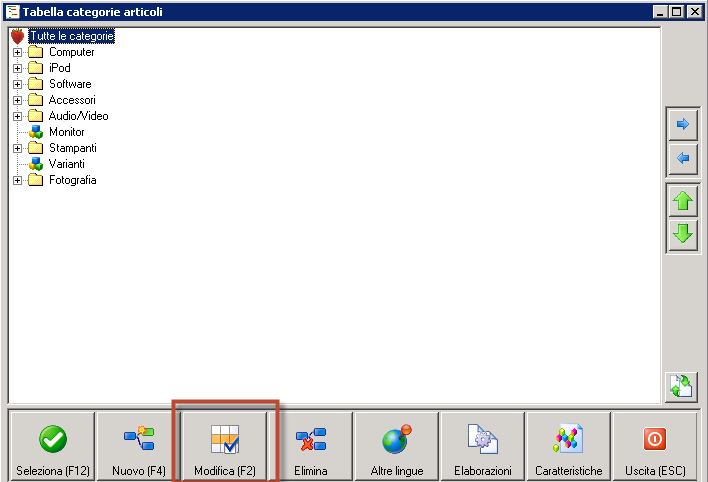Click the blue right arrow button
708x482 pixels.
(683, 124)
